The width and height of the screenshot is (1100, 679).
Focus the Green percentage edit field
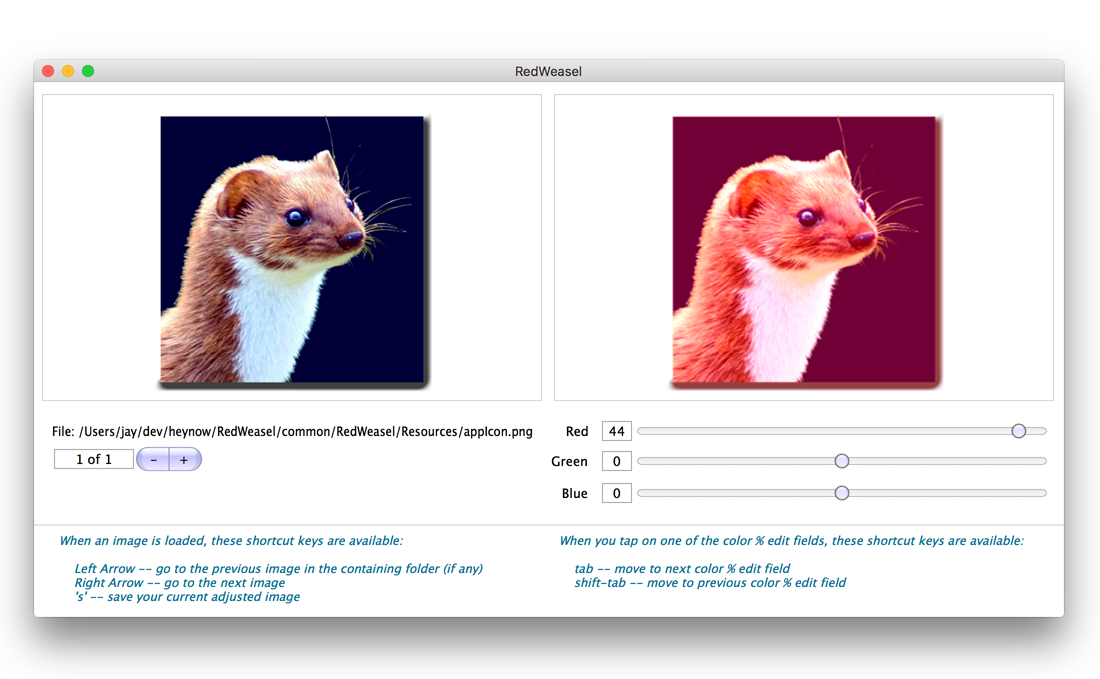[x=616, y=462]
